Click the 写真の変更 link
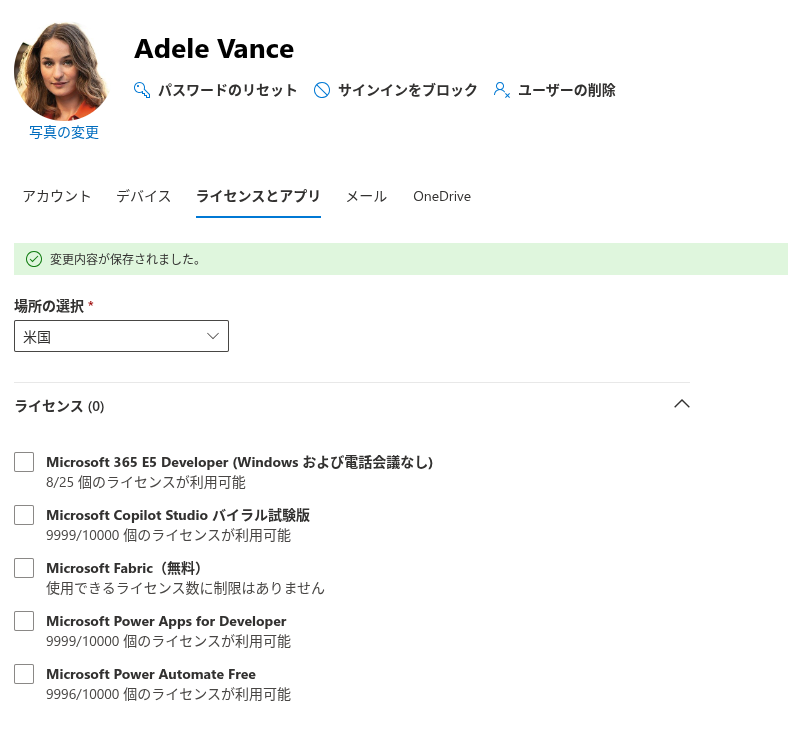Viewport: 788px width, 750px height. (64, 132)
